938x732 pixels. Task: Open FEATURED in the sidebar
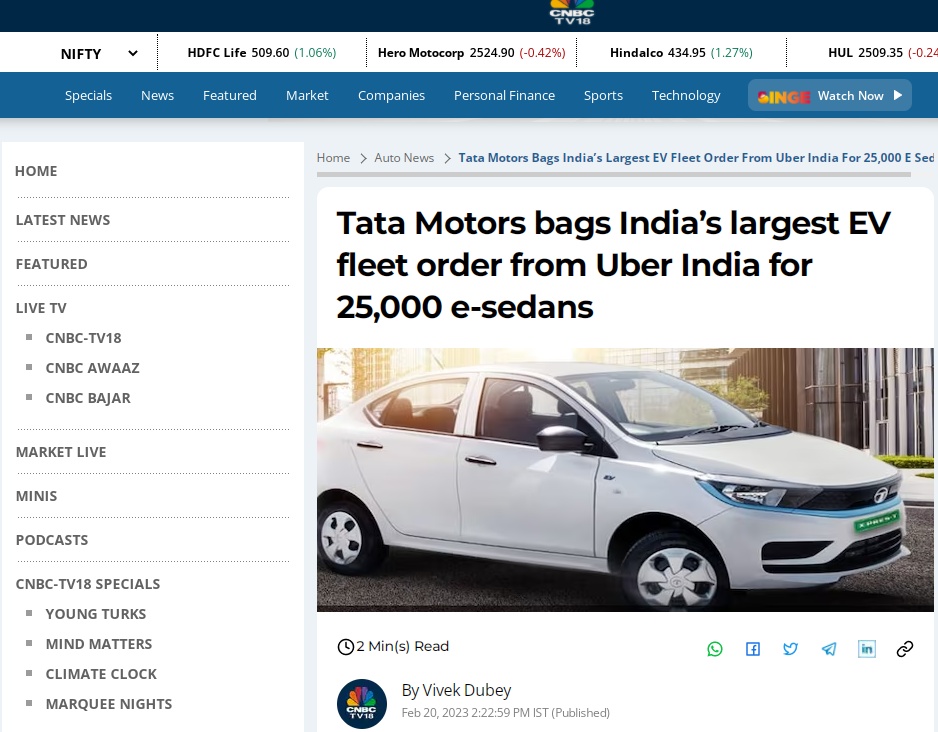coord(51,264)
